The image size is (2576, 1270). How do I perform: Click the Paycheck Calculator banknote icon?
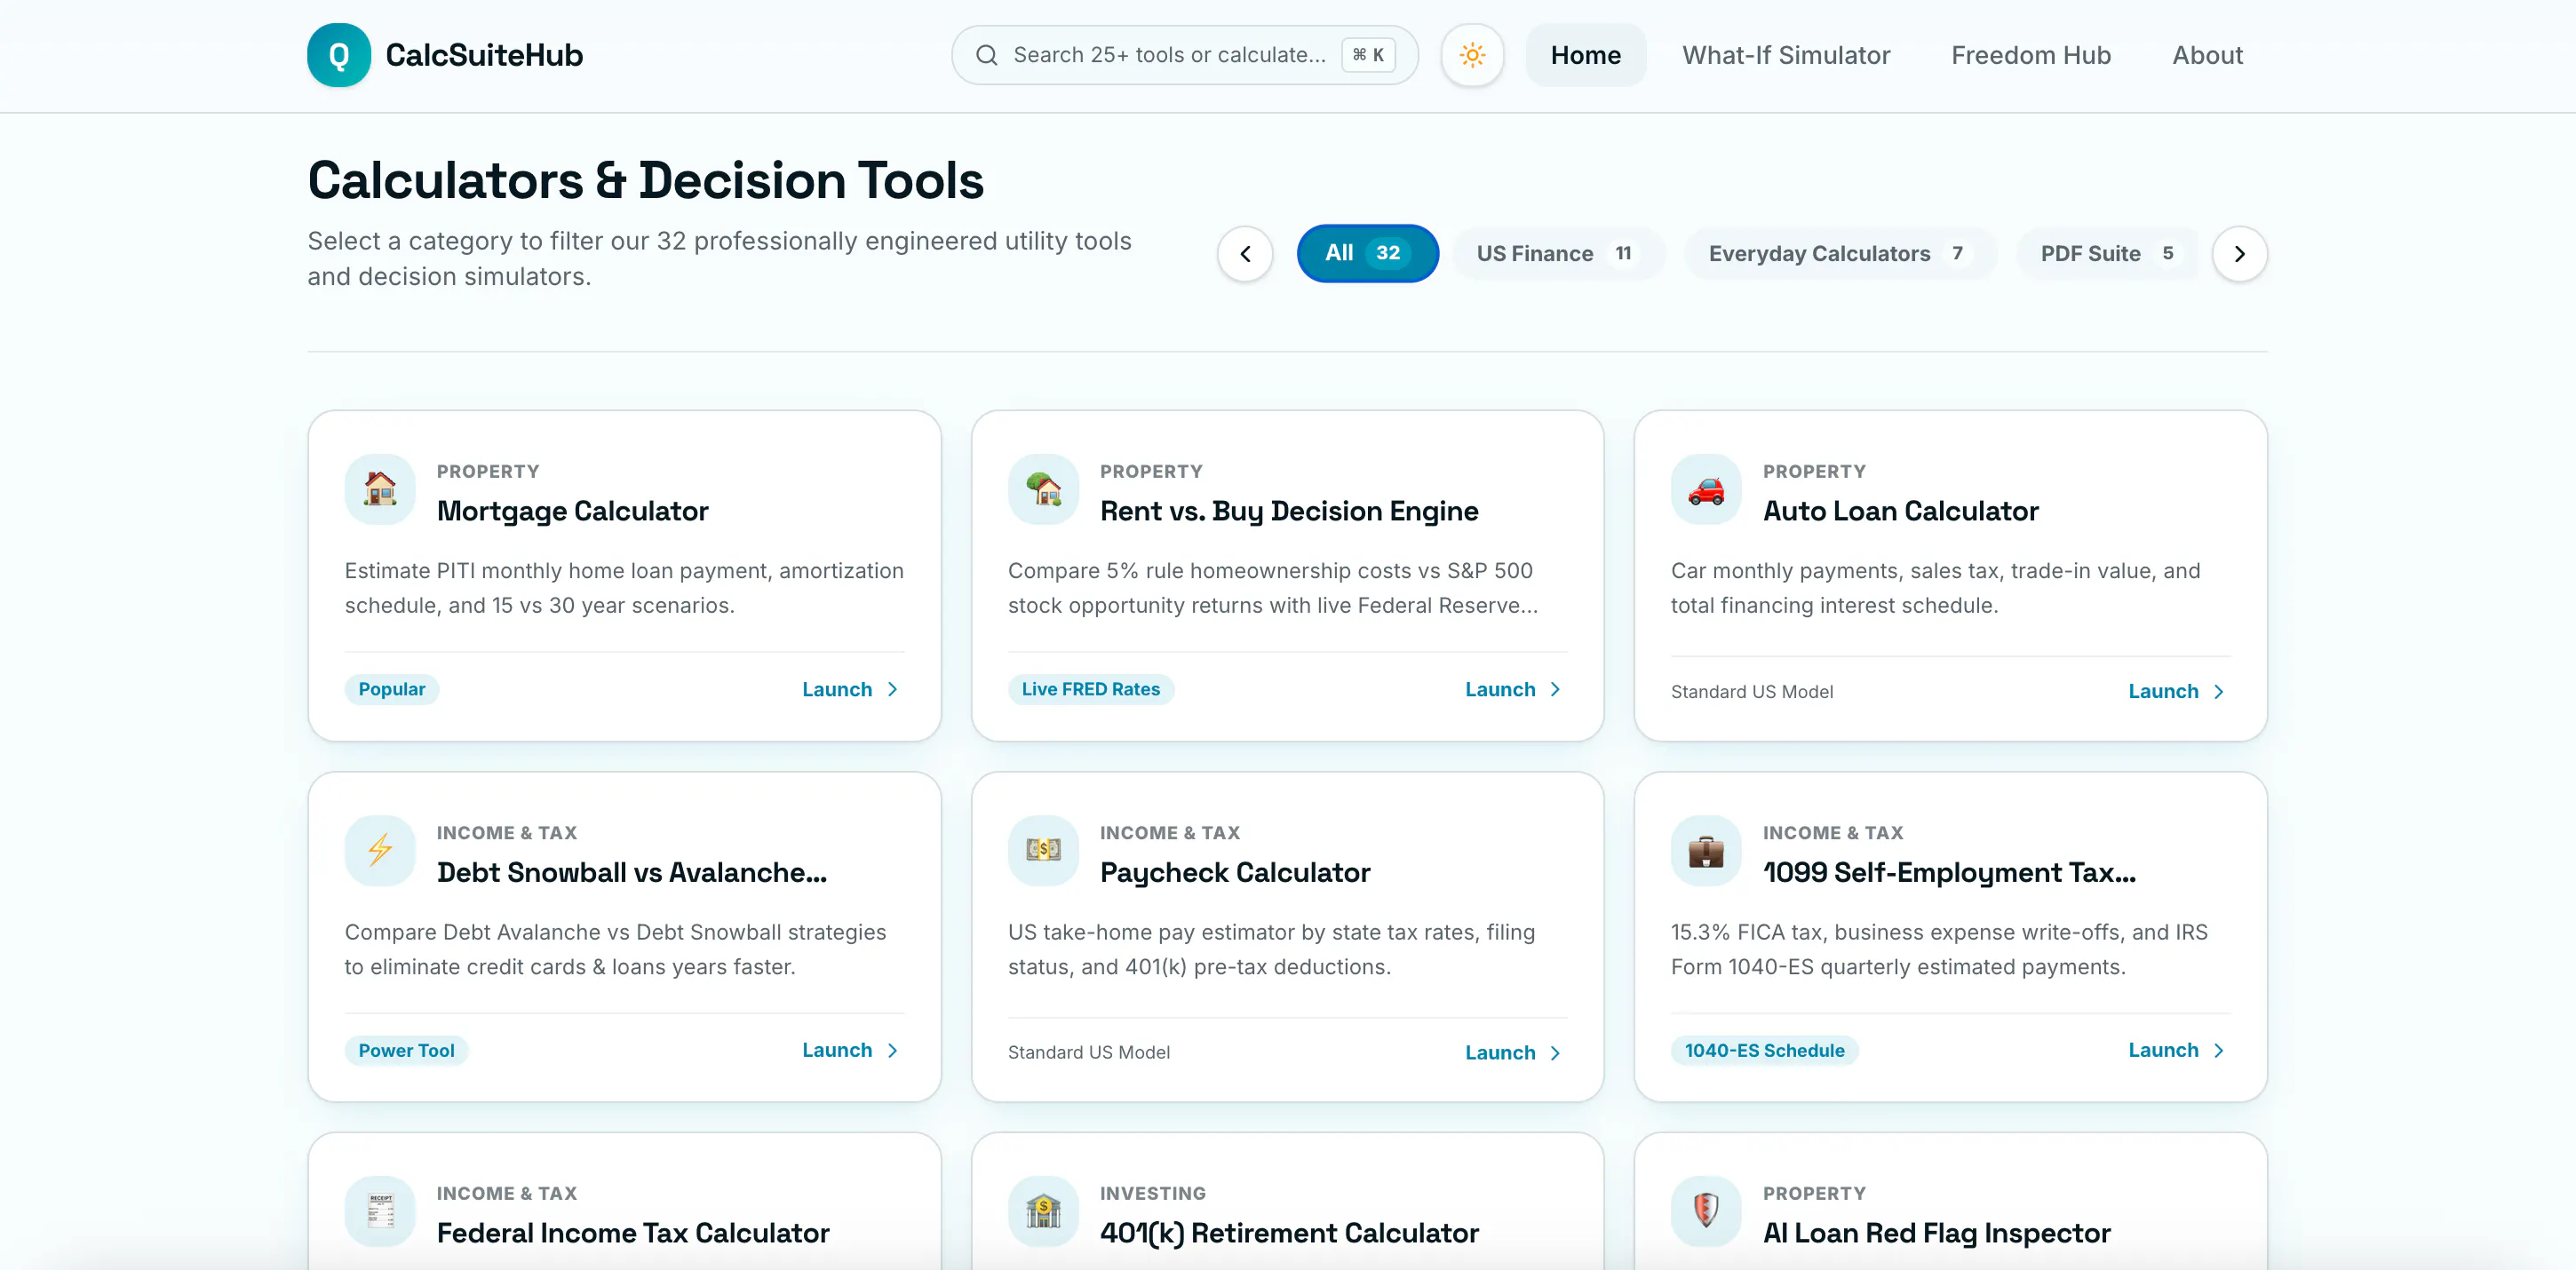(1043, 850)
